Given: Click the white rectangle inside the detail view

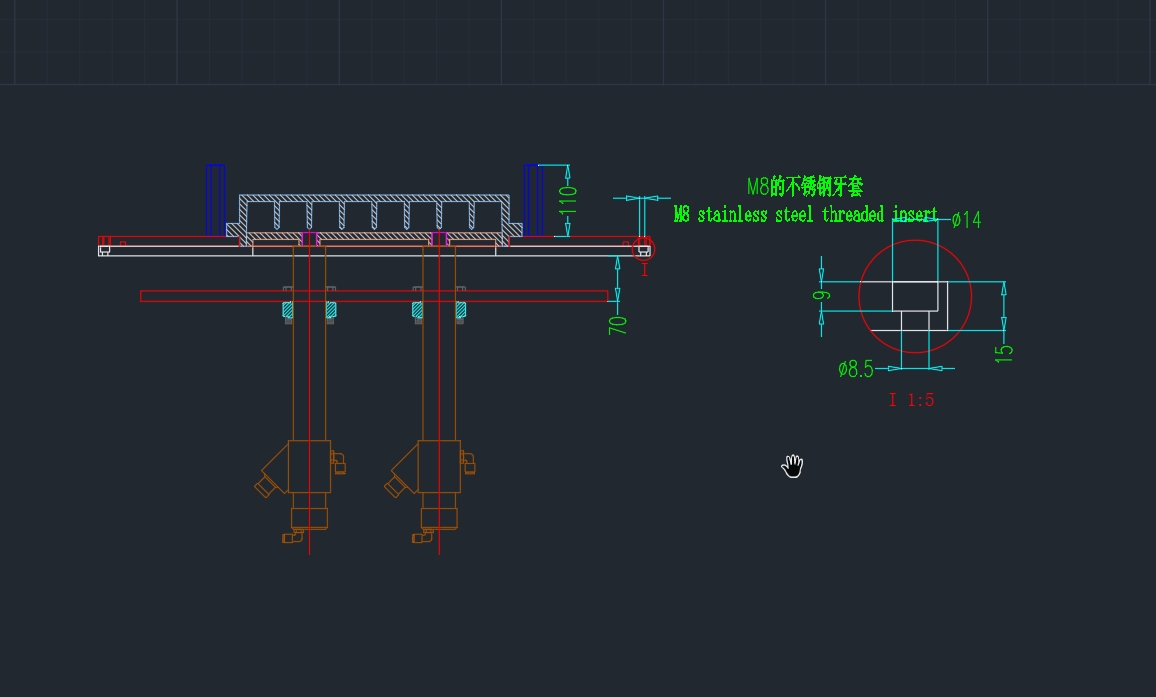Looking at the screenshot, I should coord(919,296).
